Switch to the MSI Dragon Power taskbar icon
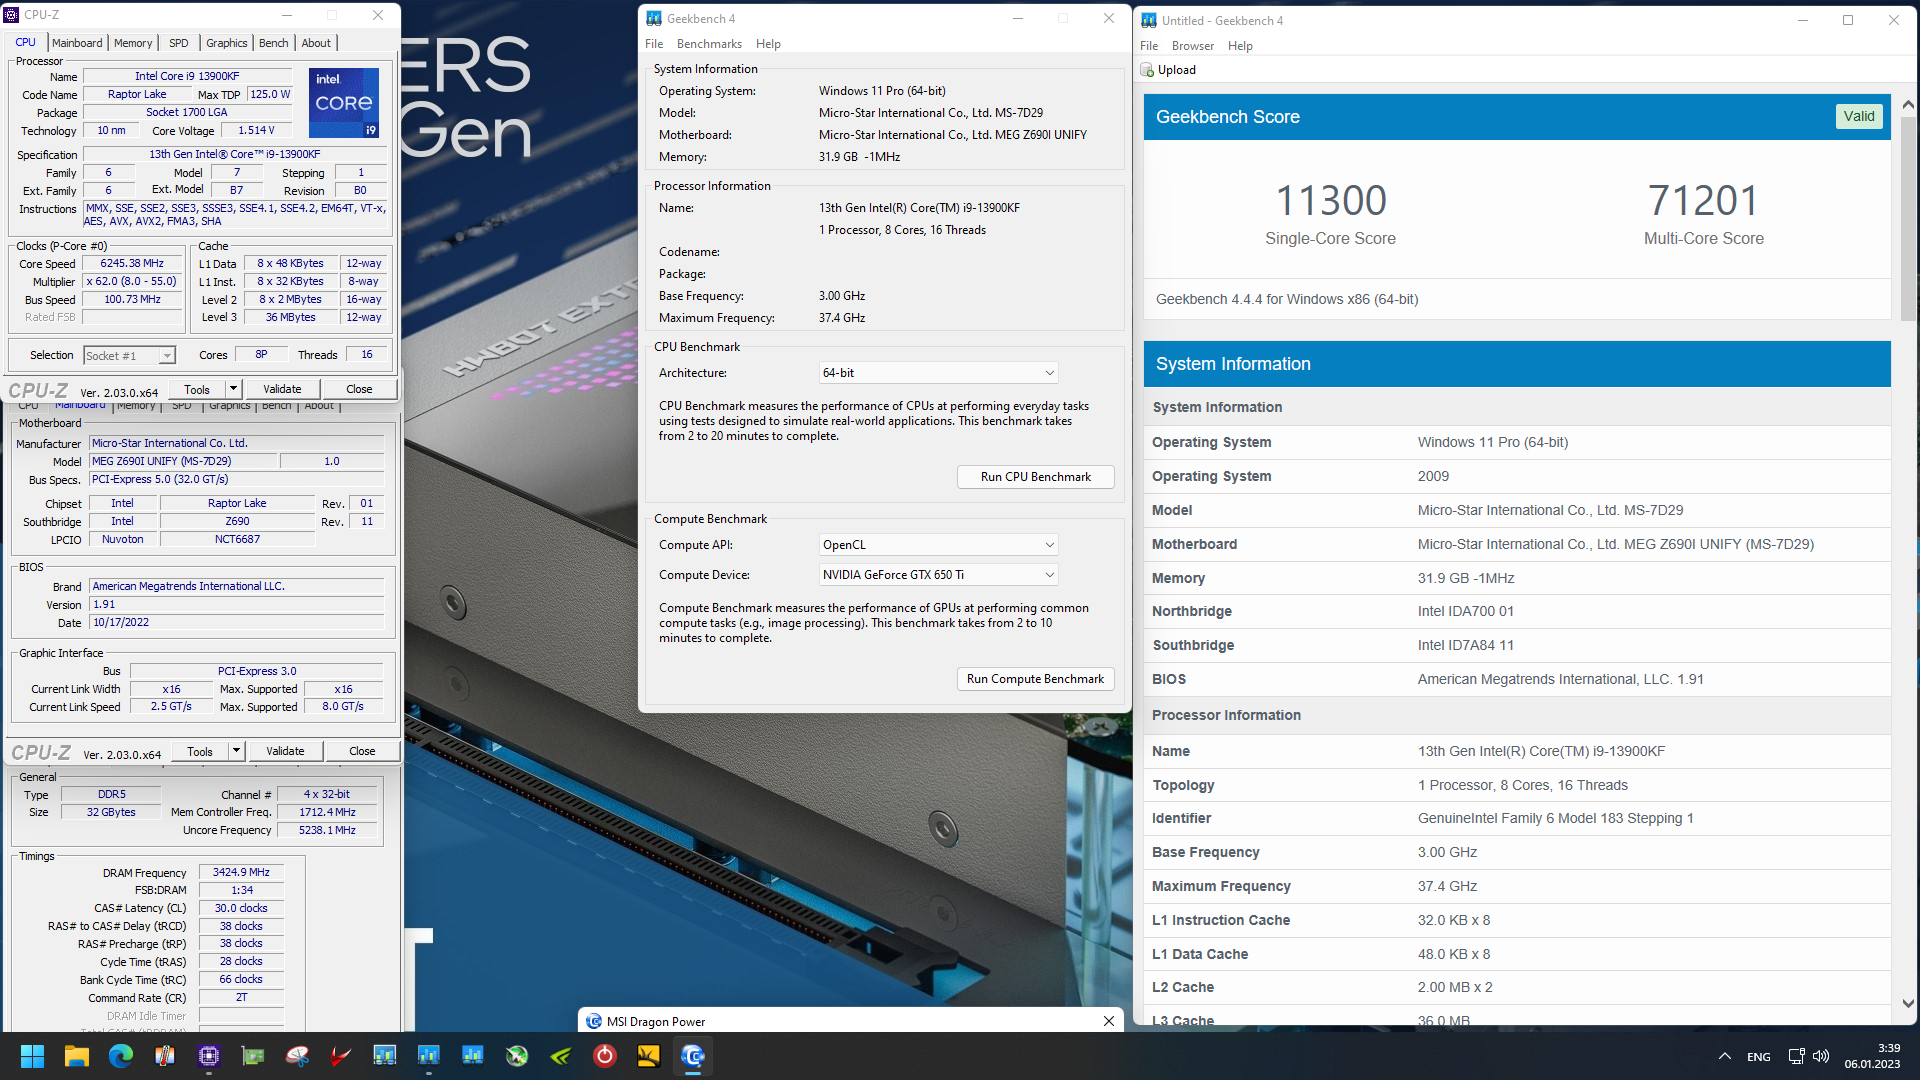Screen dimensions: 1920x1080 pyautogui.click(x=693, y=1056)
